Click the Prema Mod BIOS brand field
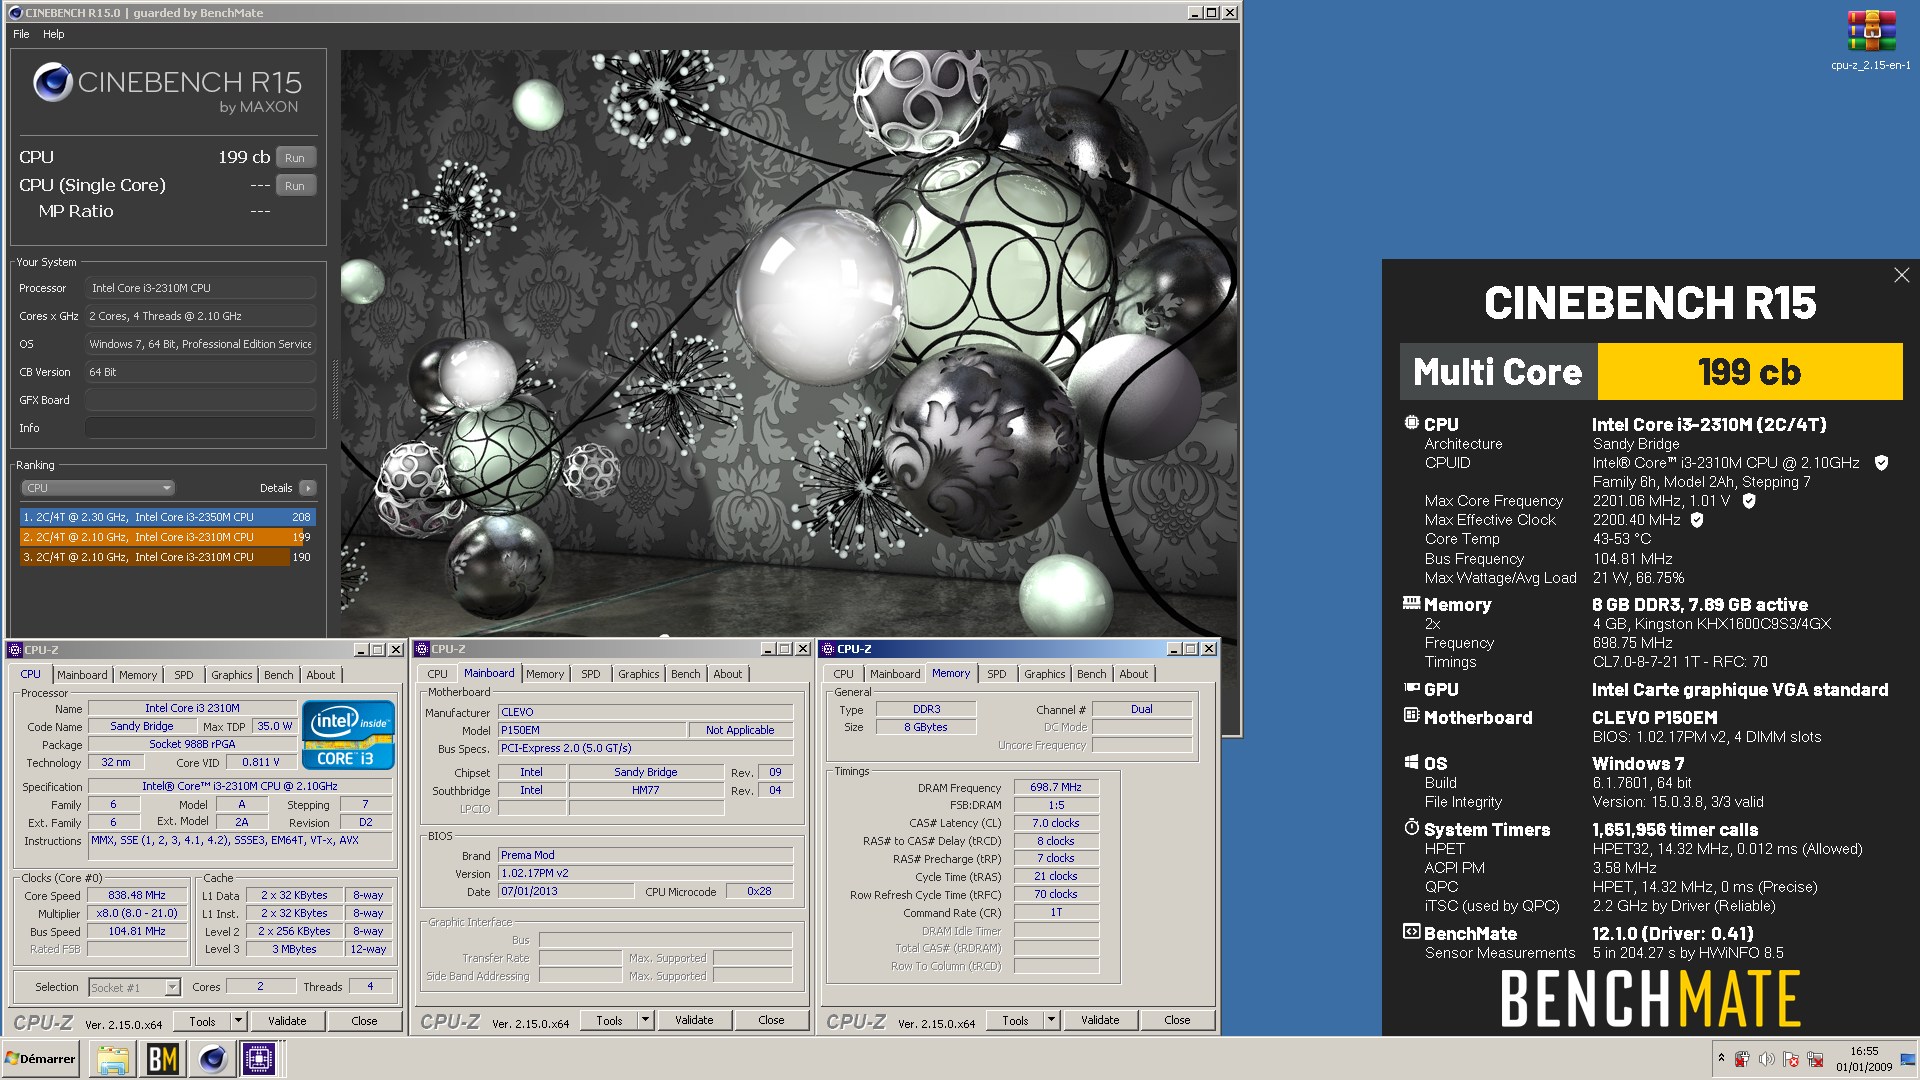The height and width of the screenshot is (1080, 1920). [x=645, y=855]
